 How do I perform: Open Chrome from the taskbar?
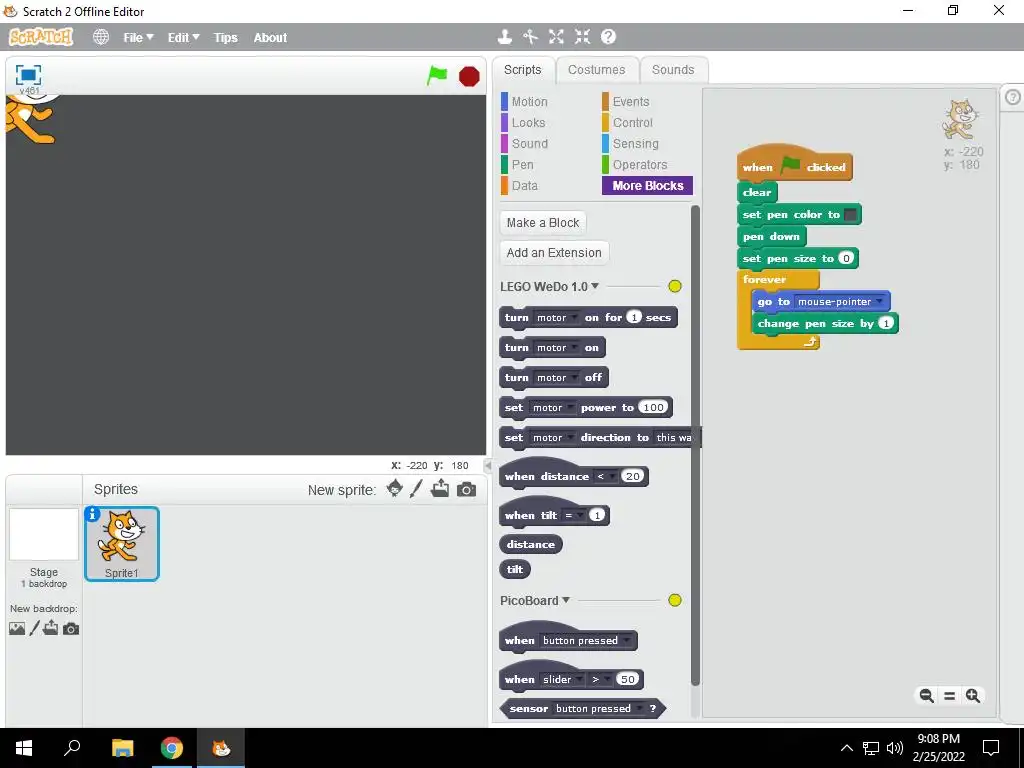pyautogui.click(x=172, y=748)
